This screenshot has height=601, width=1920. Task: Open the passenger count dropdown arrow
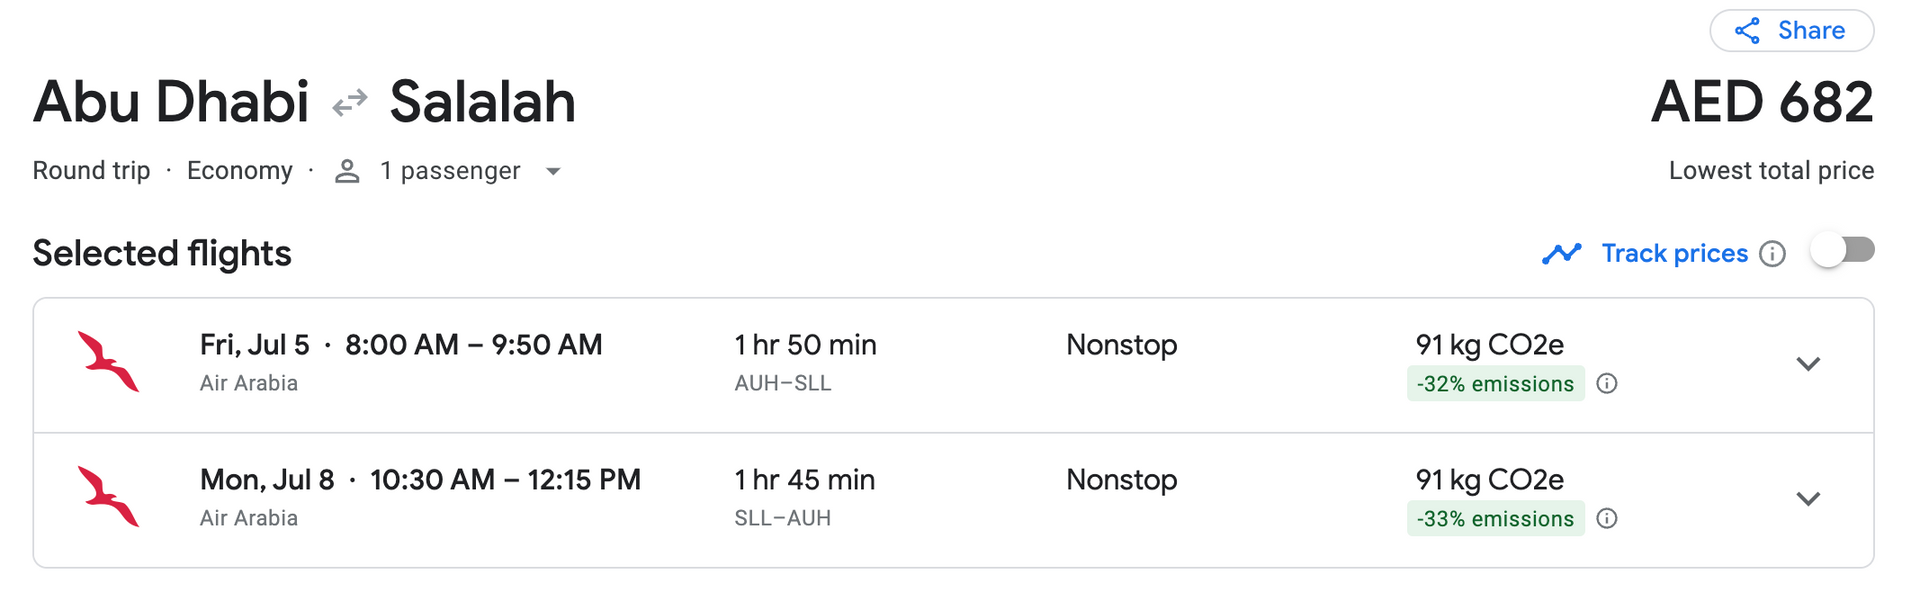[553, 172]
